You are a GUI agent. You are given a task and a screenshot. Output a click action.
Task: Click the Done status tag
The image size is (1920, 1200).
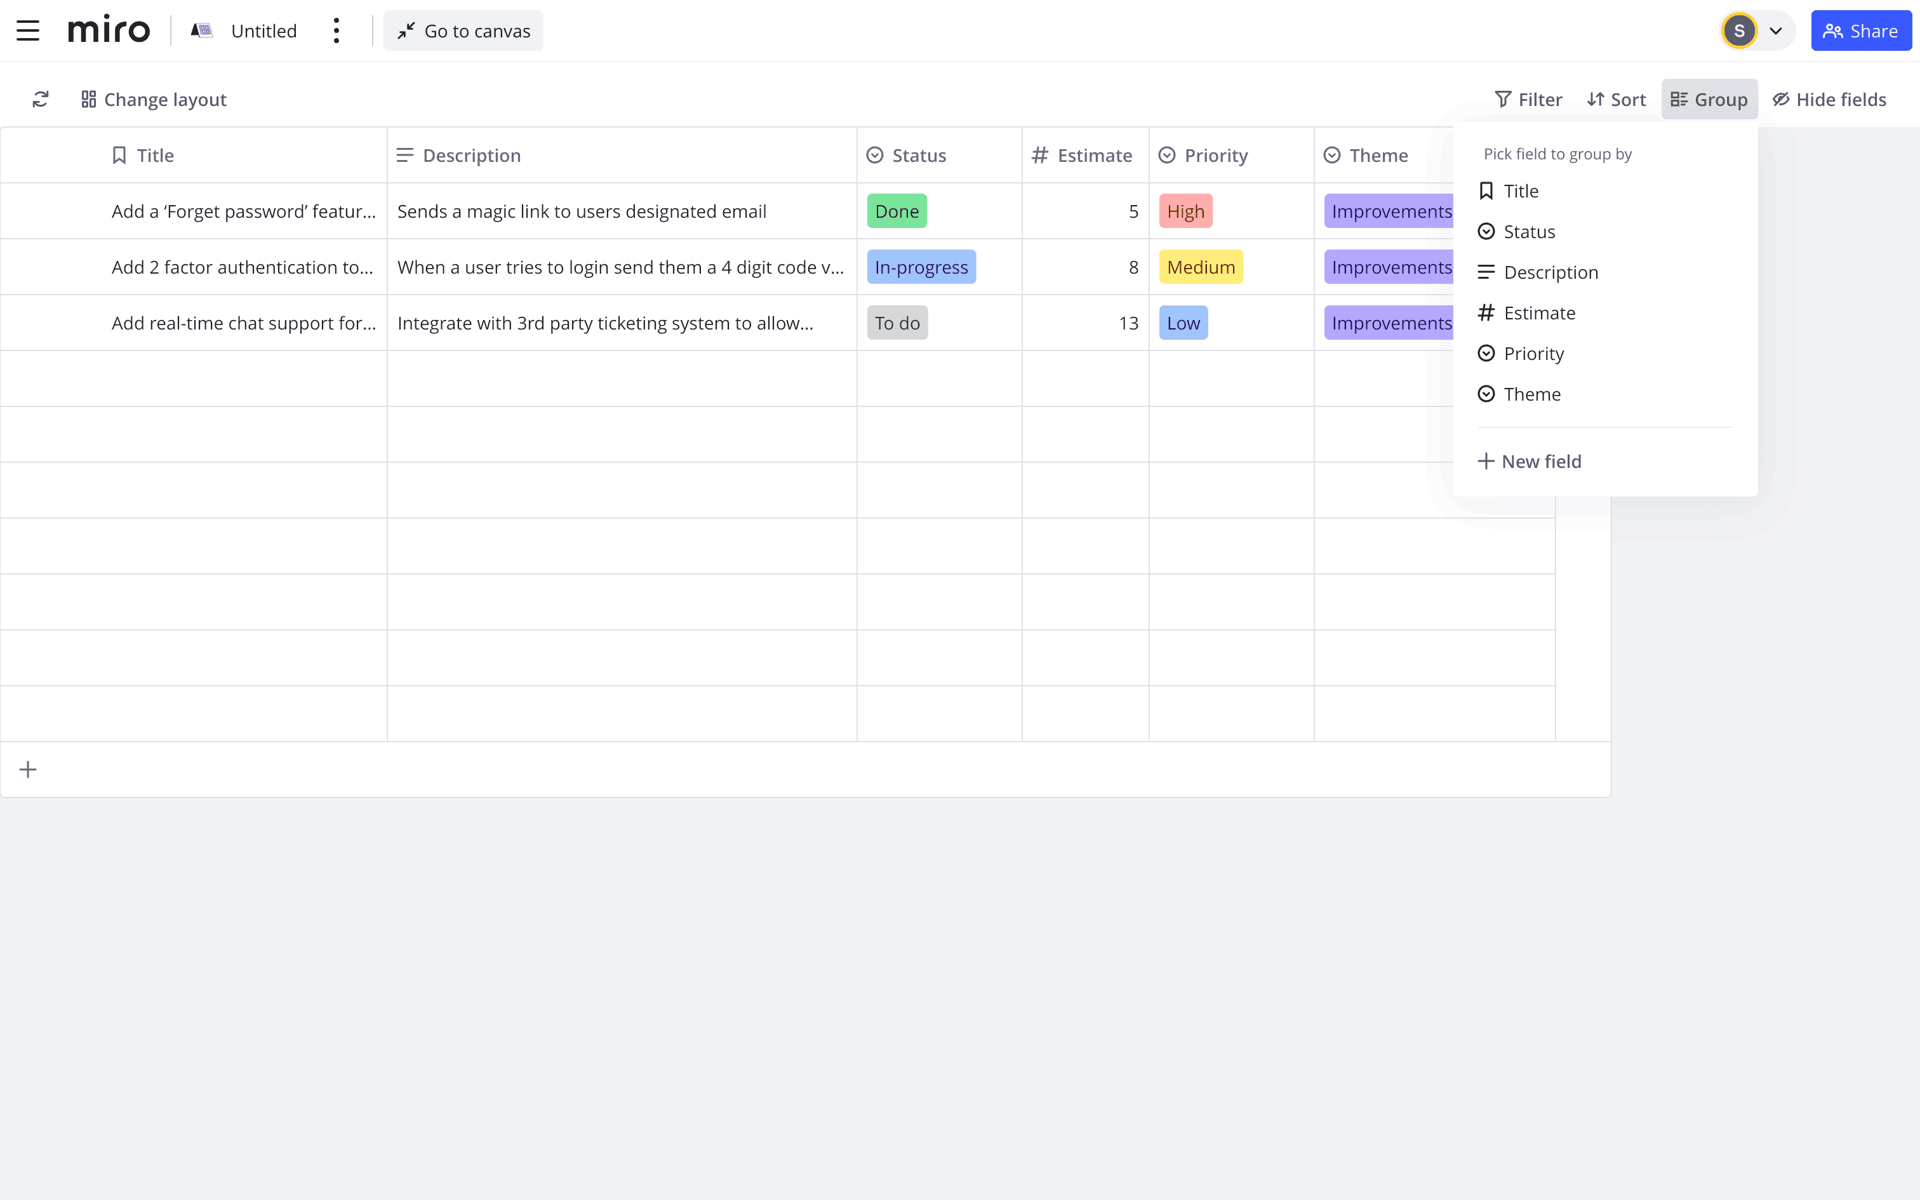coord(897,211)
